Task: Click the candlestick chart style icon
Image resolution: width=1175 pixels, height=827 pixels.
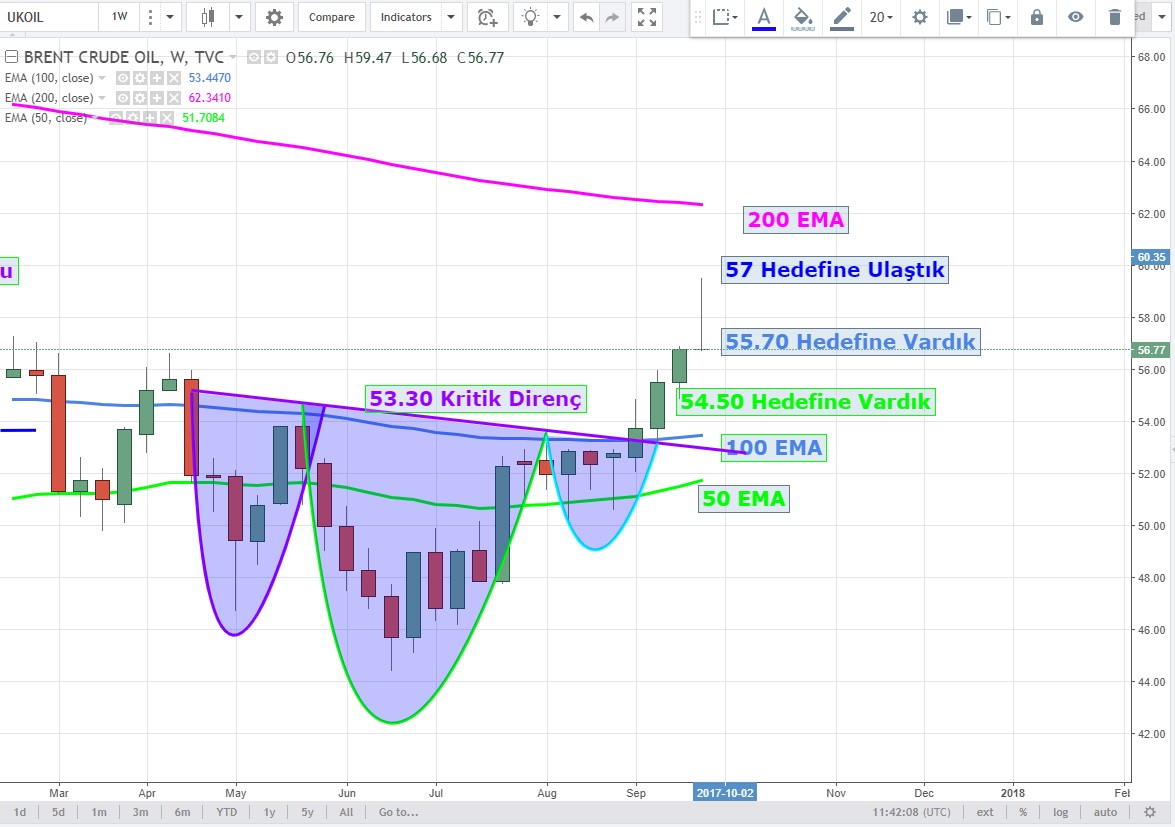Action: 208,17
